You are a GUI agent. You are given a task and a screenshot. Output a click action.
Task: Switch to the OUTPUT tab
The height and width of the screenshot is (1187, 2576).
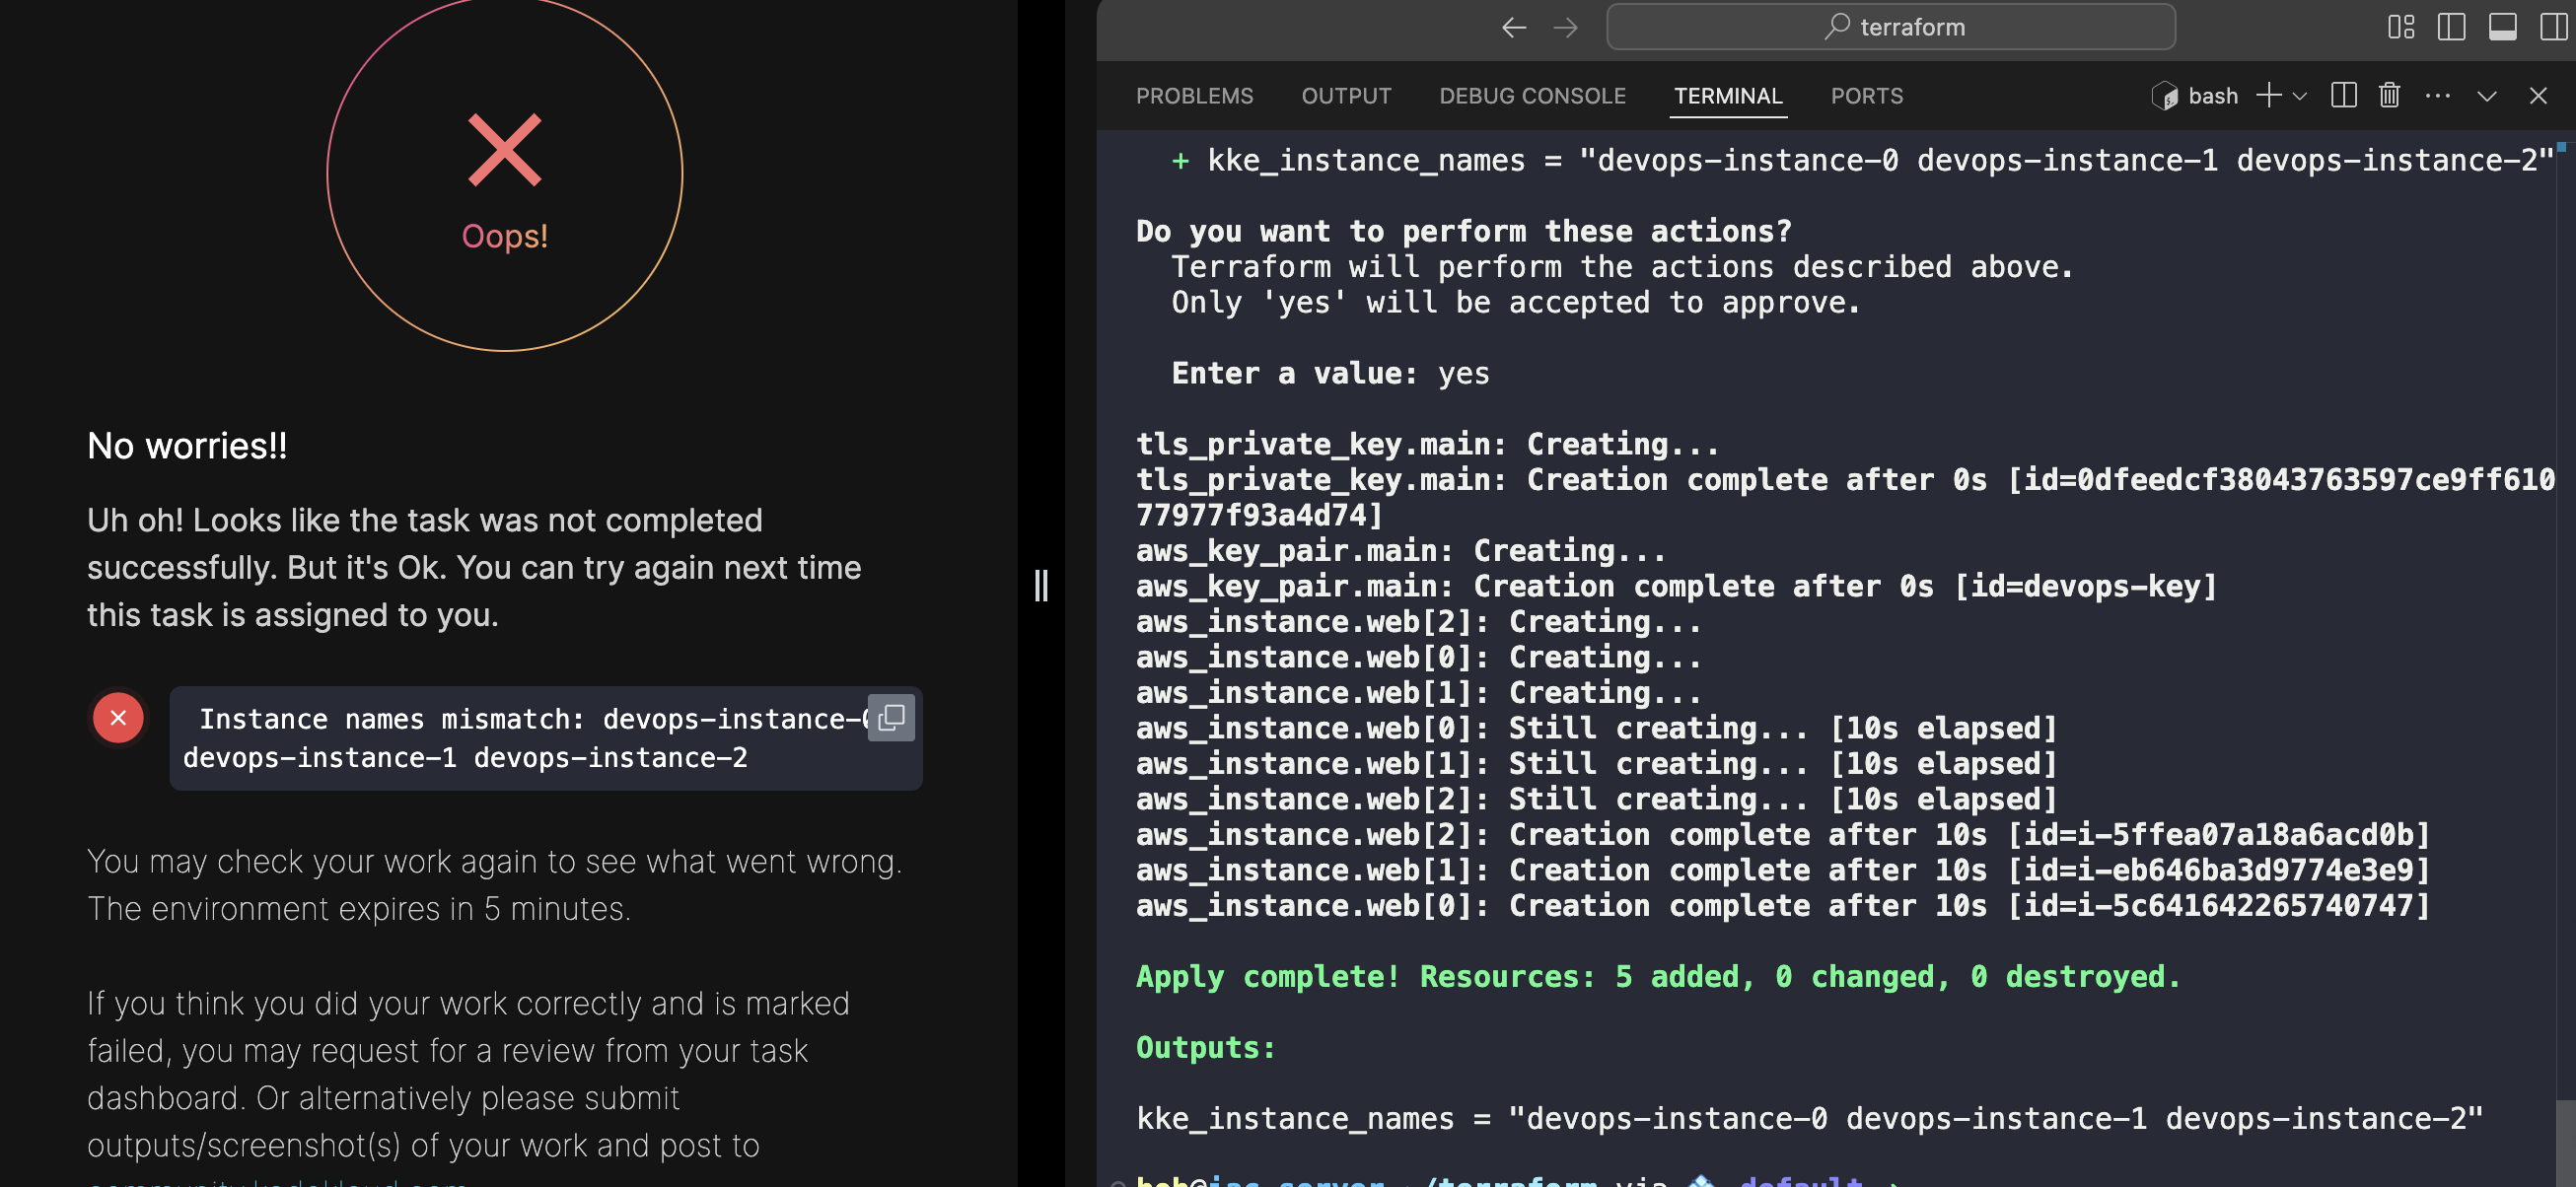1346,96
